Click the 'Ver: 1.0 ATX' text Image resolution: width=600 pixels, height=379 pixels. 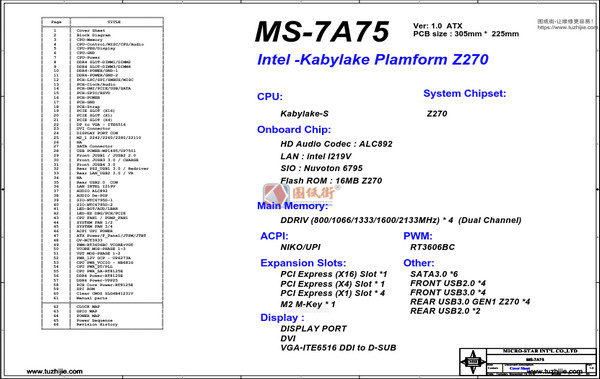coord(437,26)
